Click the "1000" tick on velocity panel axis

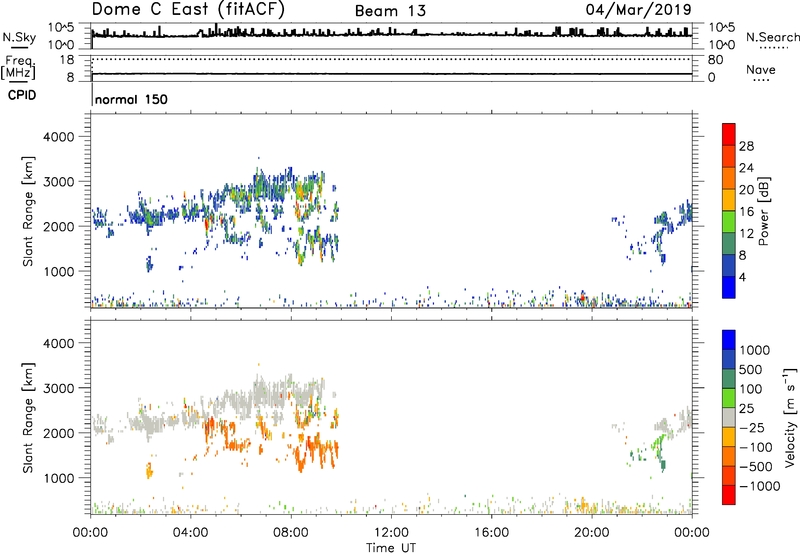point(58,478)
